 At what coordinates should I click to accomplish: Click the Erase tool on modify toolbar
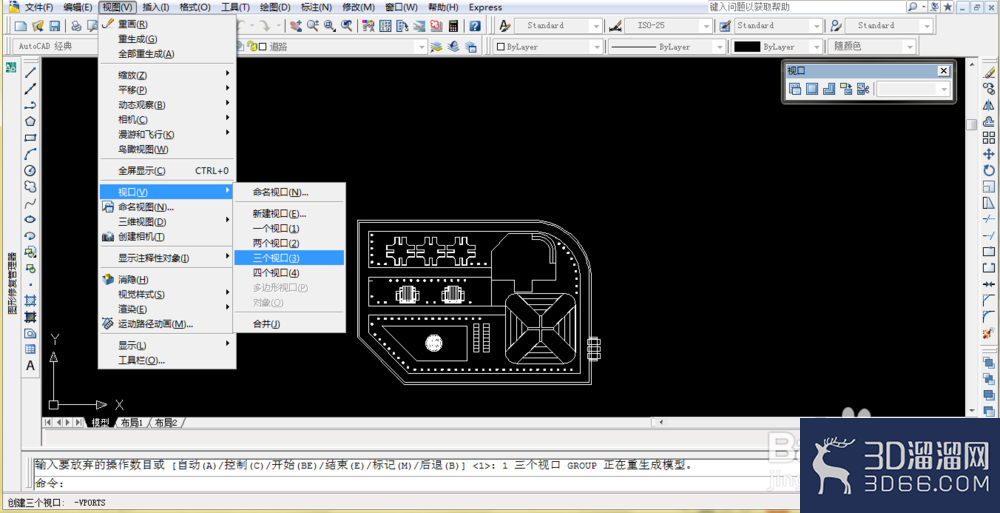click(x=989, y=73)
